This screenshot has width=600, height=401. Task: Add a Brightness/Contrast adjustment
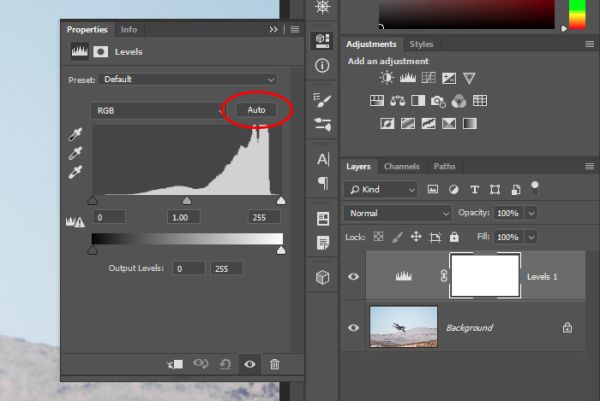click(x=386, y=78)
